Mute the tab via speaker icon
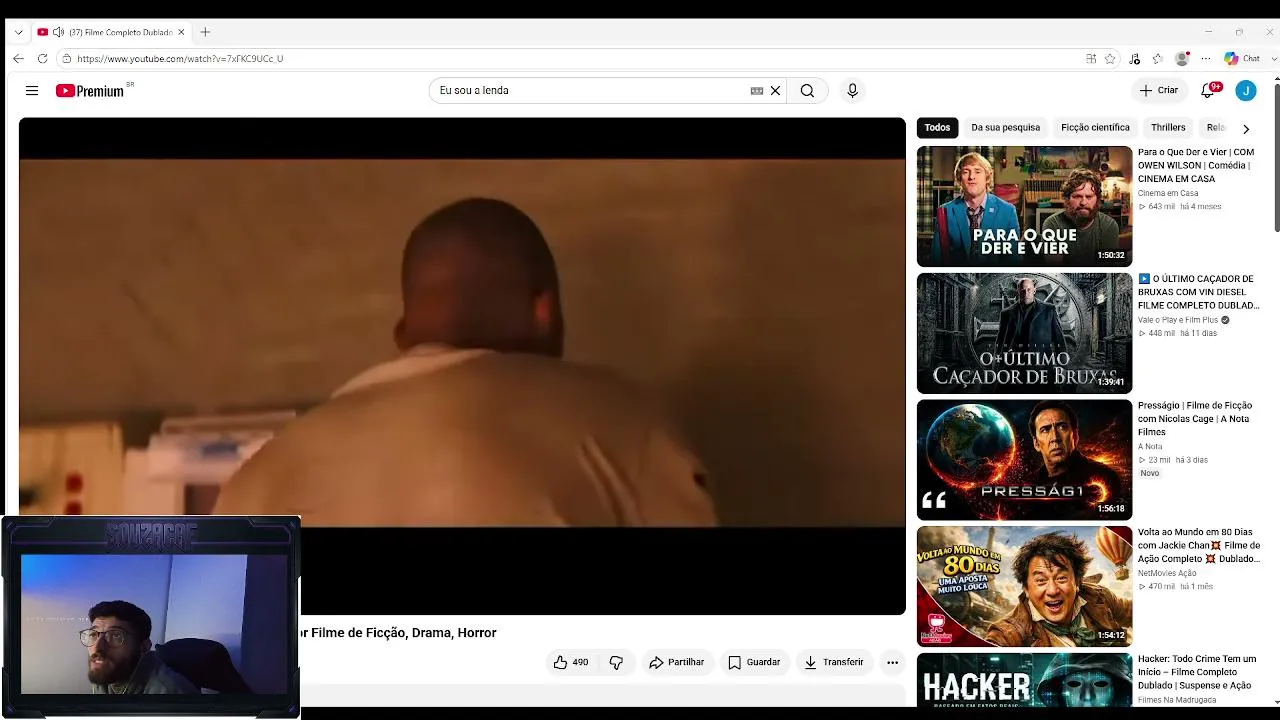Viewport: 1280px width, 720px height. (58, 32)
